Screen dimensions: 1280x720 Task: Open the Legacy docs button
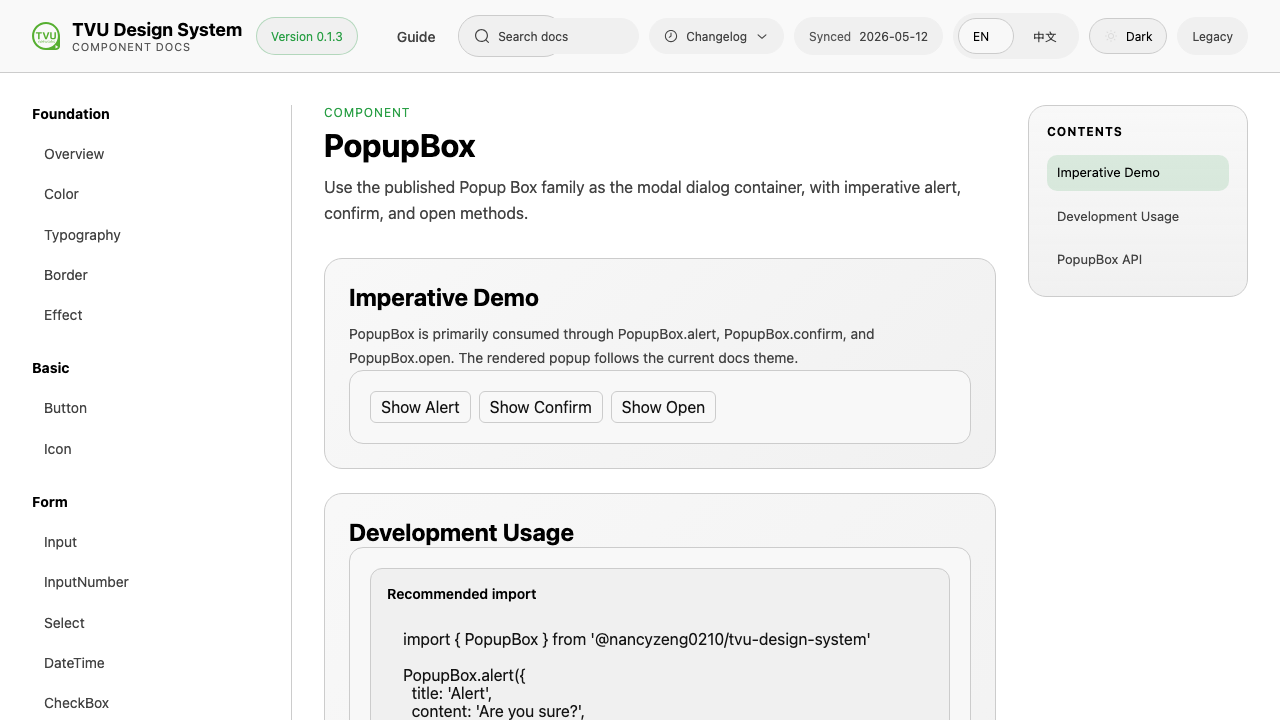pos(1212,36)
